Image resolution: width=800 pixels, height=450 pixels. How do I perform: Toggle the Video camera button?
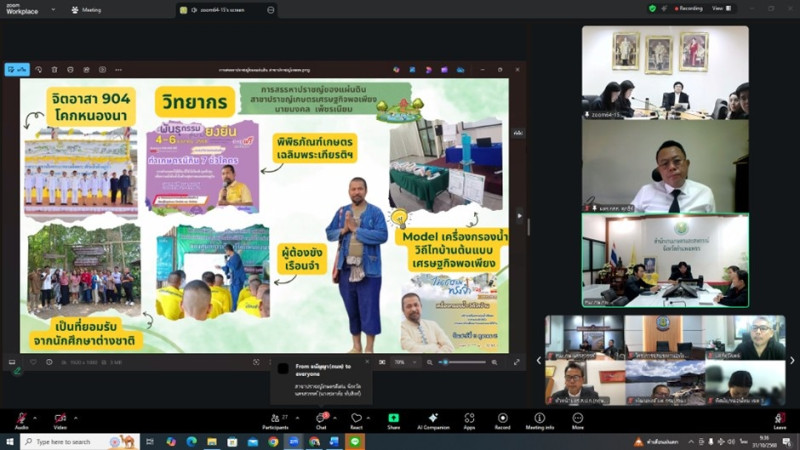tap(59, 419)
